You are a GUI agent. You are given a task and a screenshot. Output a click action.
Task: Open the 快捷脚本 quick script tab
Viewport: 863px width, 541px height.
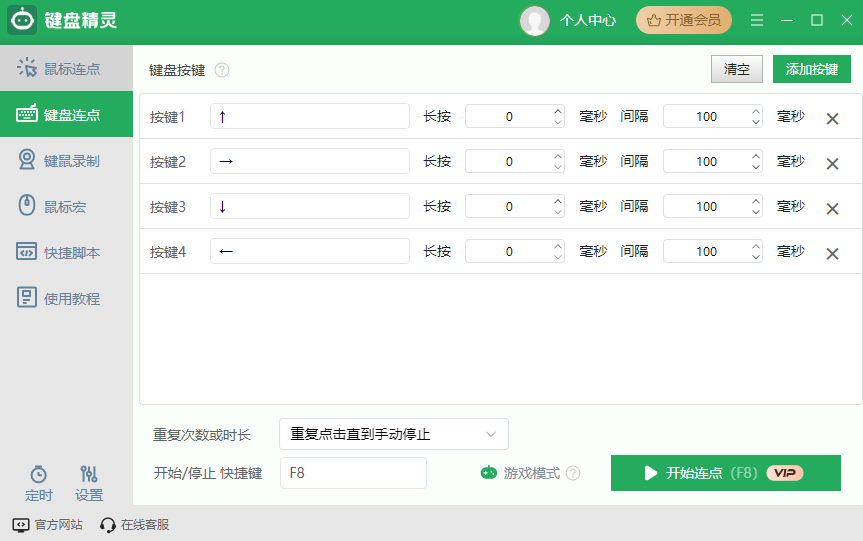click(x=67, y=252)
